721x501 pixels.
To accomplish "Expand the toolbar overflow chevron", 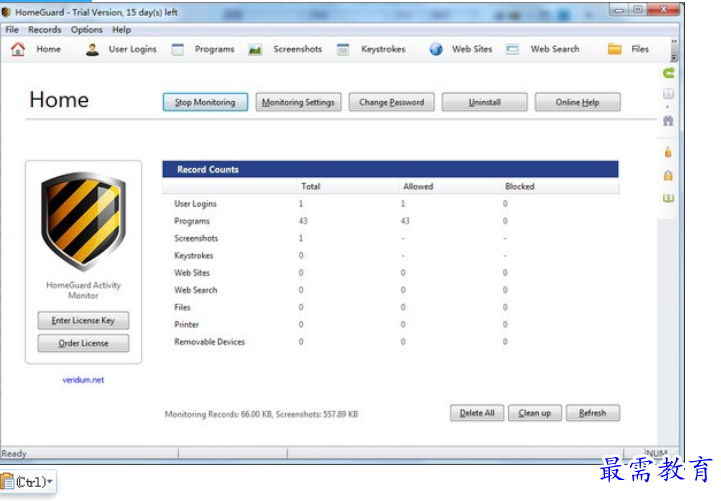I will pyautogui.click(x=674, y=58).
